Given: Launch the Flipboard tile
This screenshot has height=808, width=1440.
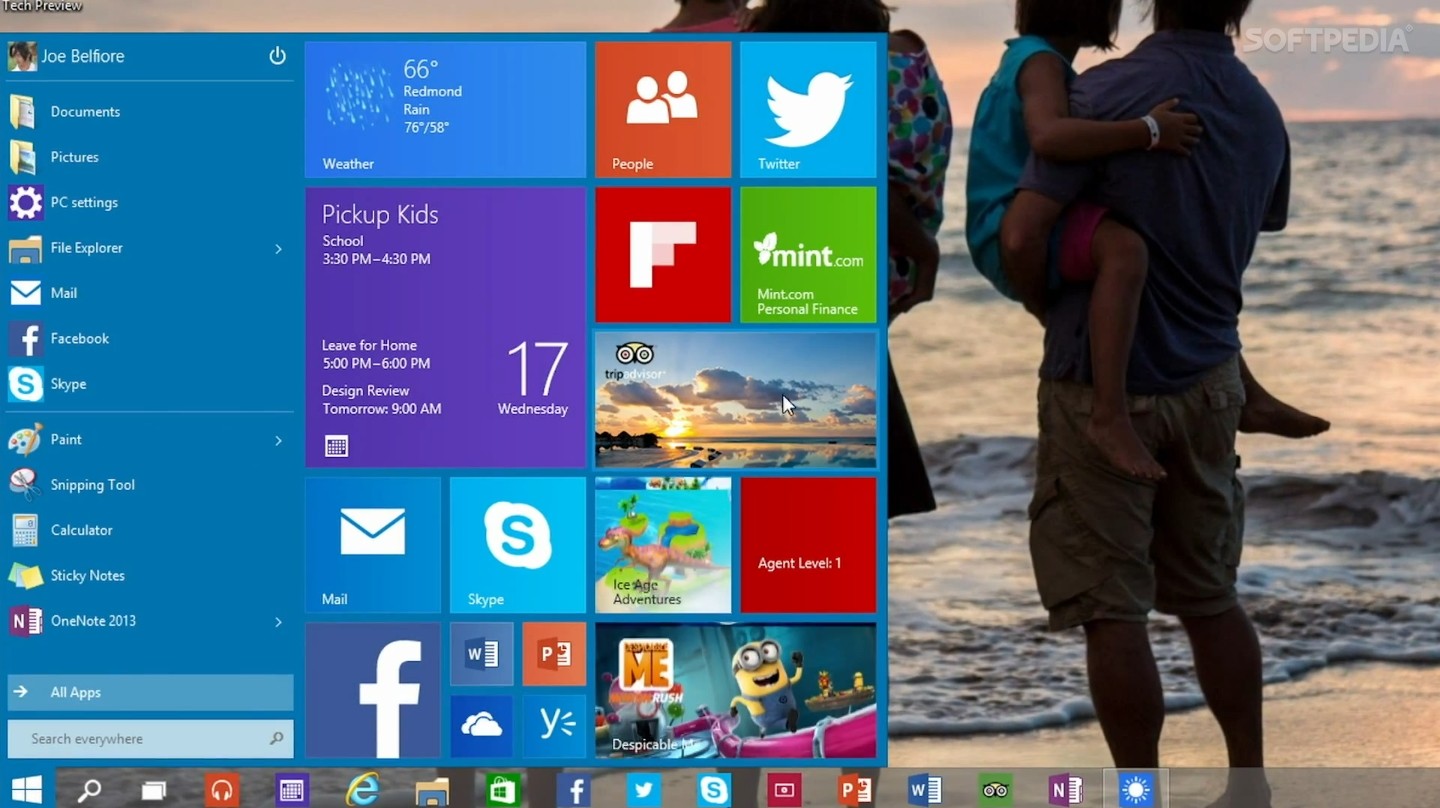Looking at the screenshot, I should [663, 255].
